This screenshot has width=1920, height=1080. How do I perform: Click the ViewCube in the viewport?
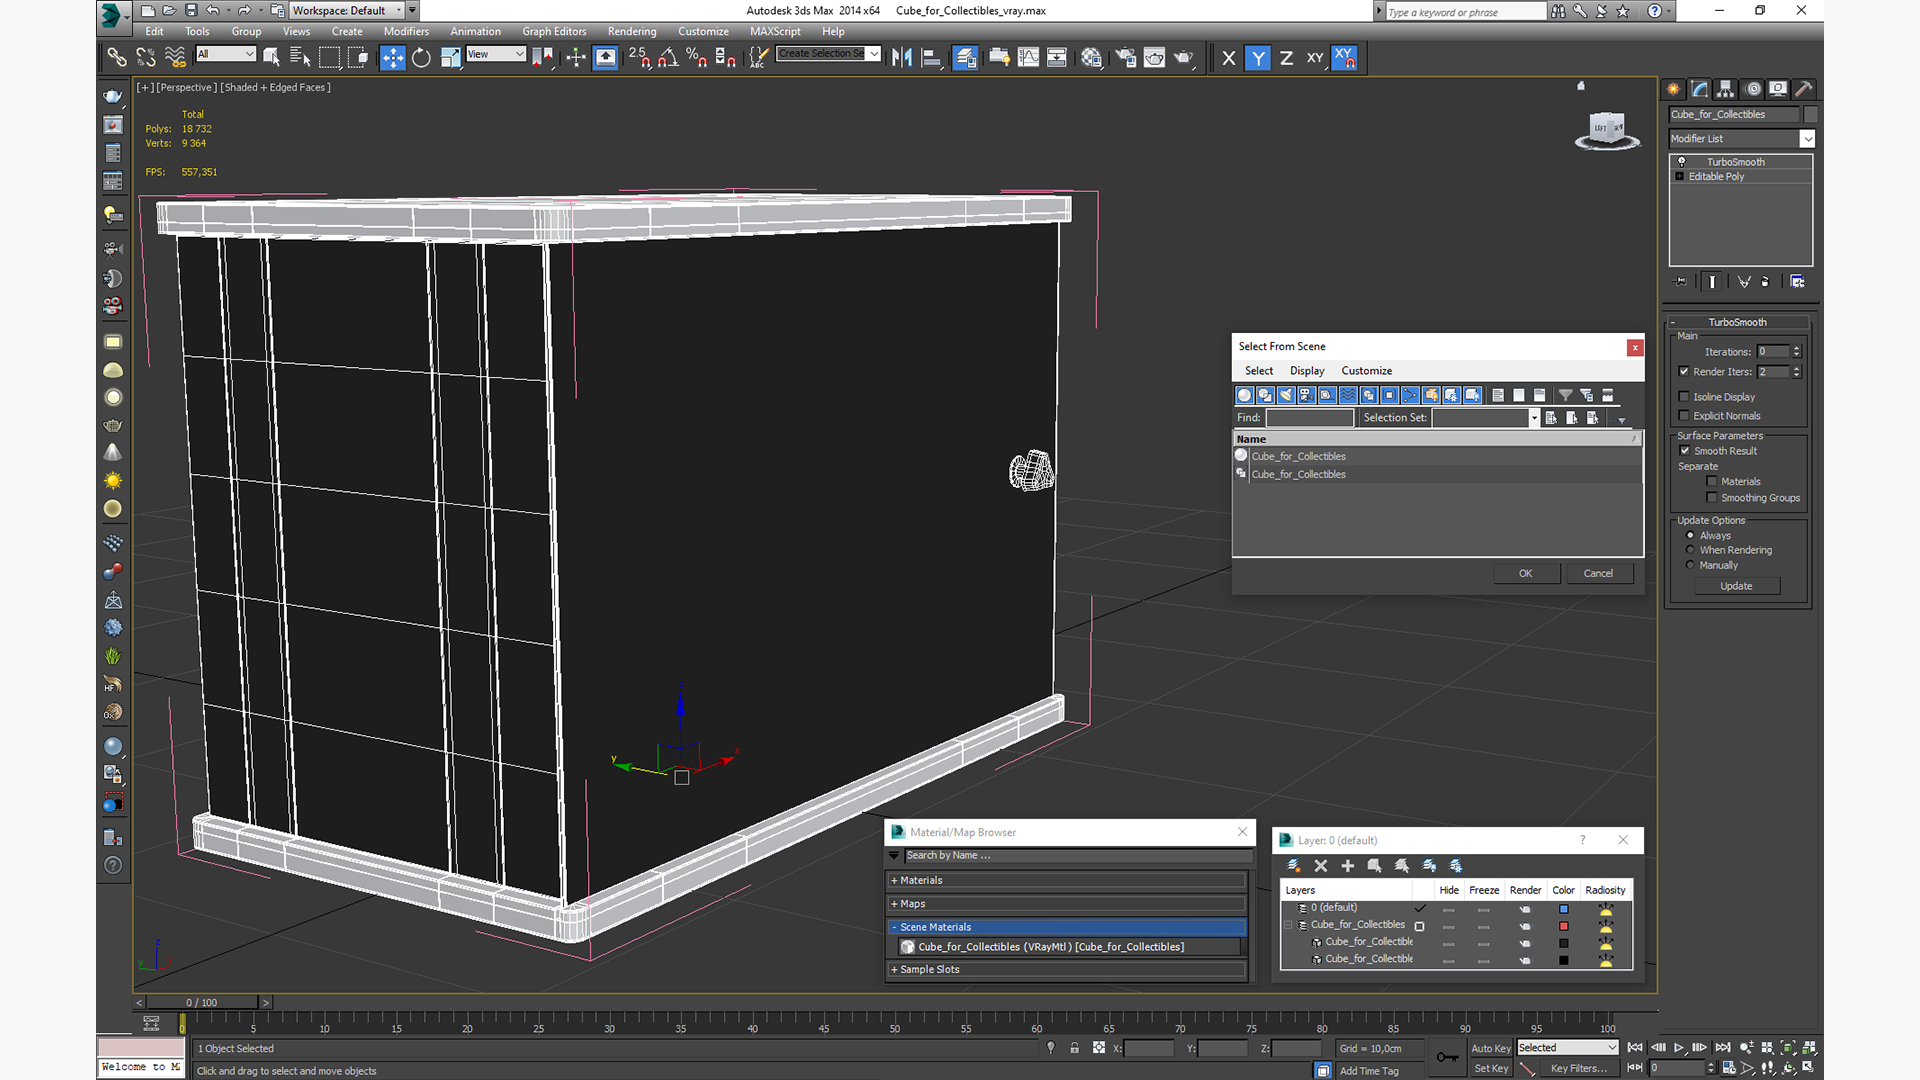[x=1607, y=130]
